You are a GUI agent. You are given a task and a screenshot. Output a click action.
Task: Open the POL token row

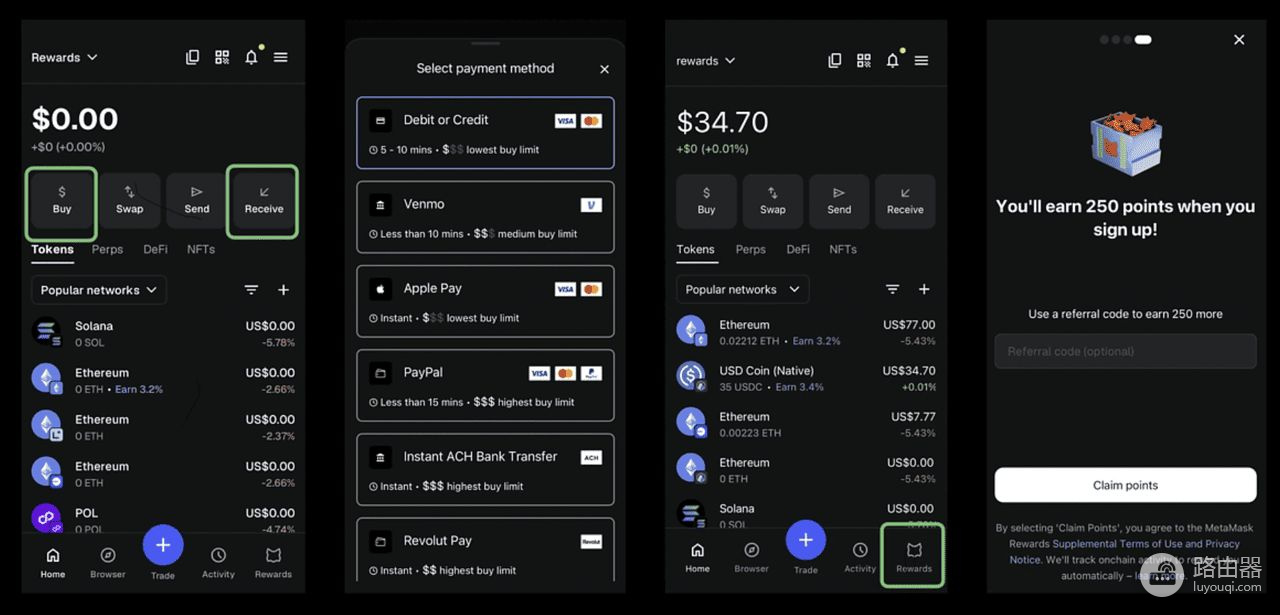click(x=163, y=520)
